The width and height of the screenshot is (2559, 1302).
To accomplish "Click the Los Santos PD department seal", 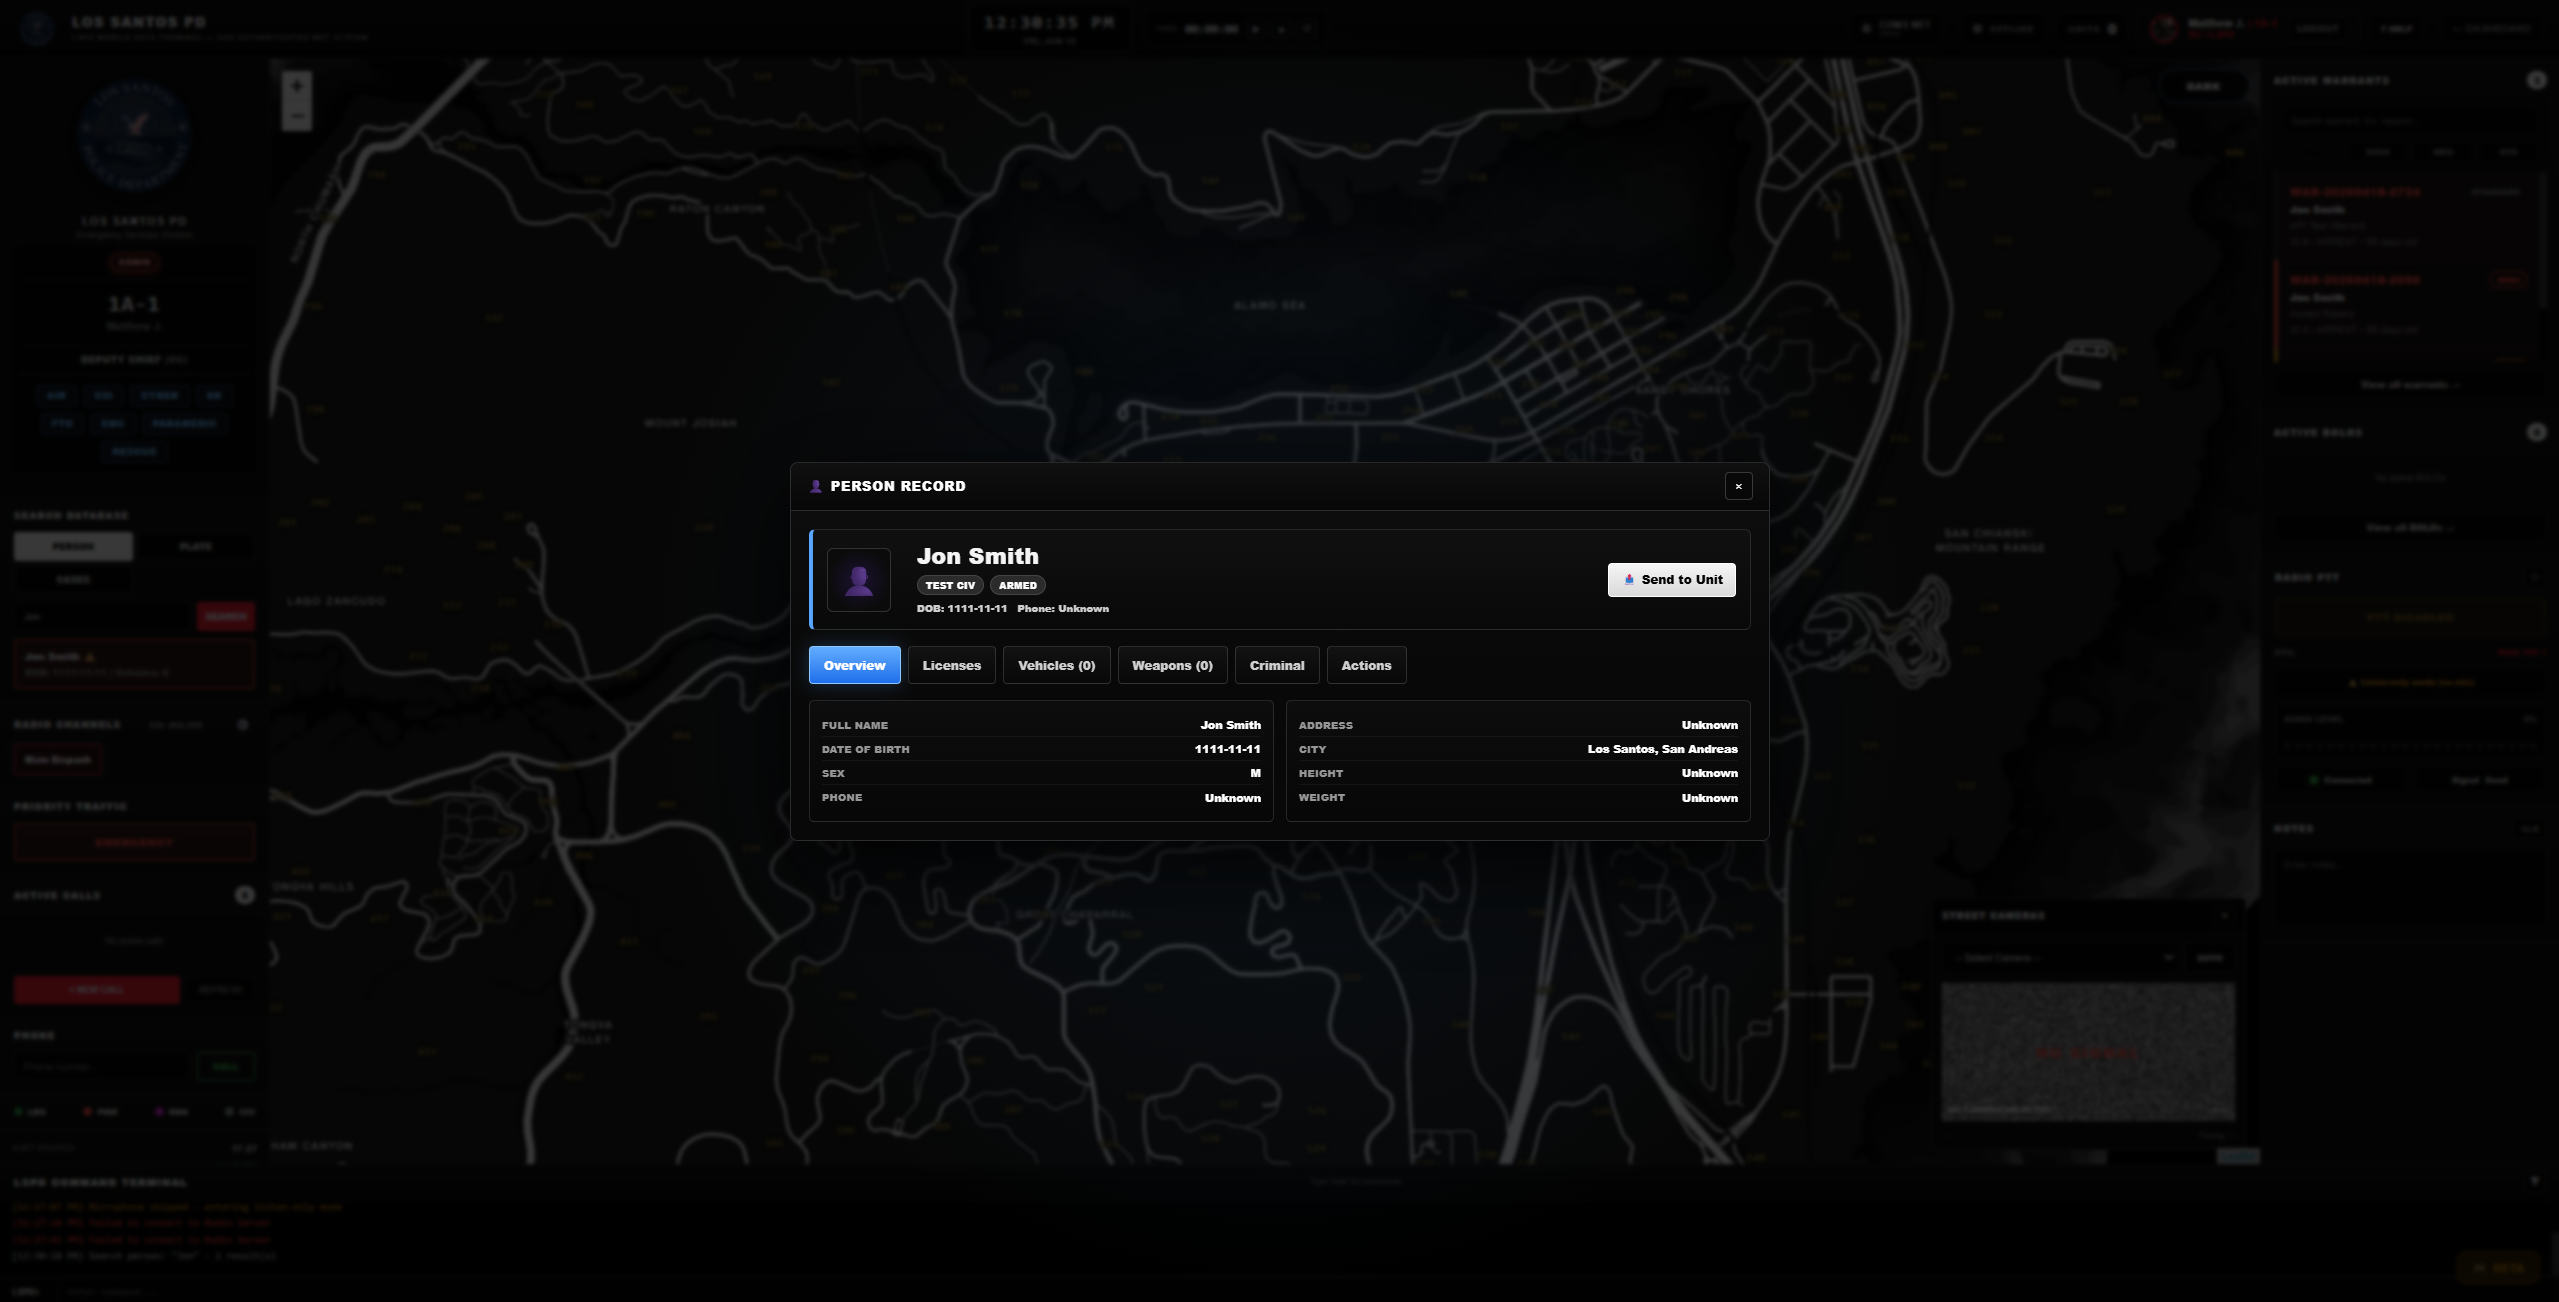I will (134, 136).
